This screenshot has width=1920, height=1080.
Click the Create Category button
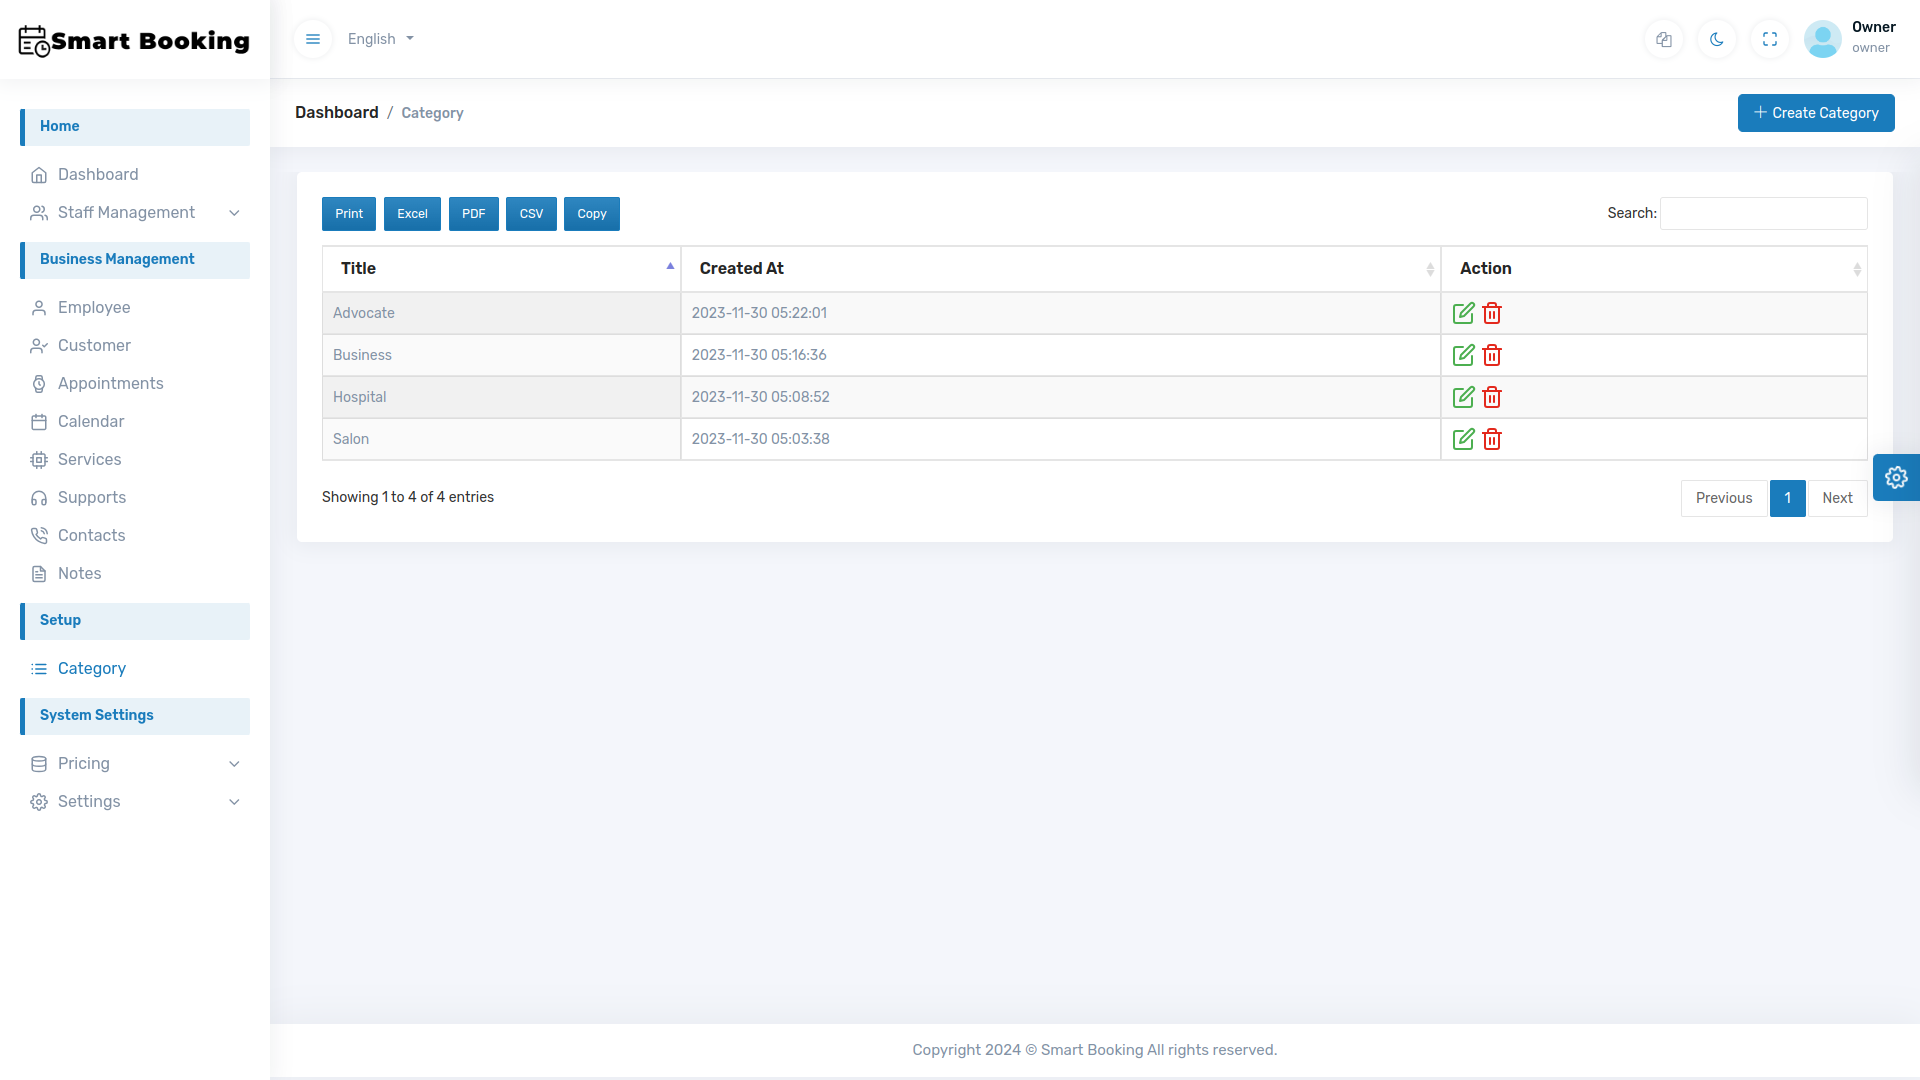pyautogui.click(x=1816, y=112)
